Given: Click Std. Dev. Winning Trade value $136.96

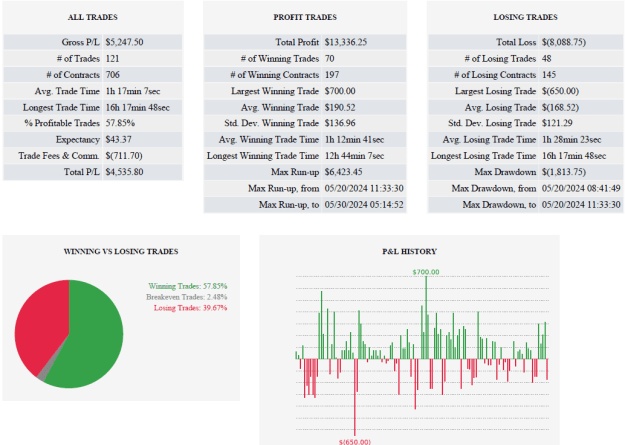Looking at the screenshot, I should 340,123.
